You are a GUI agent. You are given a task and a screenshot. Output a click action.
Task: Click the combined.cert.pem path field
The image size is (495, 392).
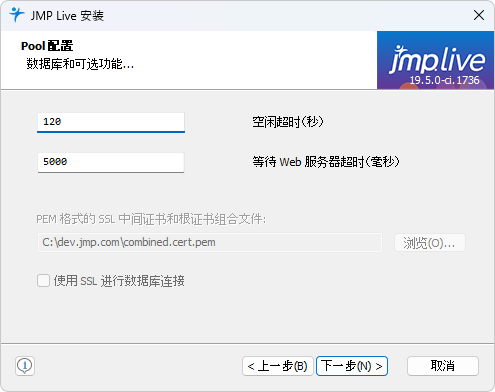point(210,242)
